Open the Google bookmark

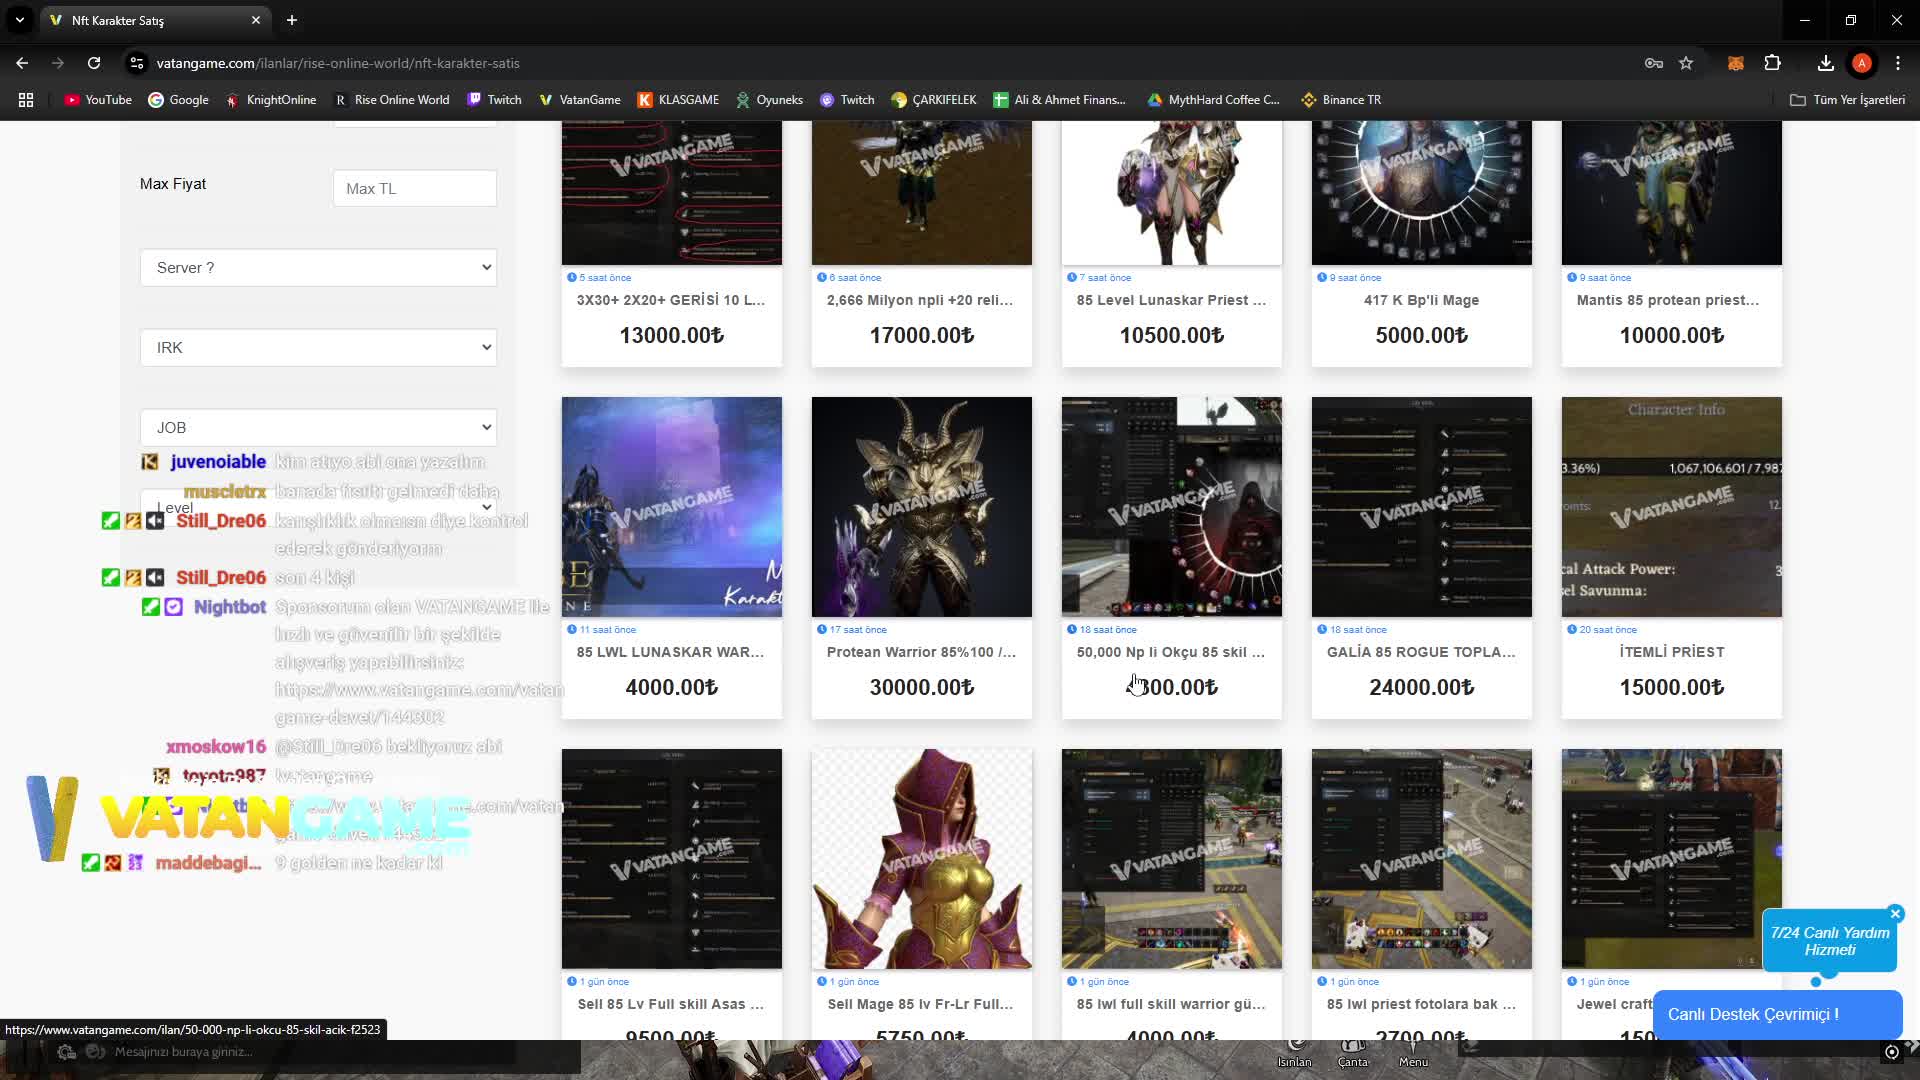179,100
